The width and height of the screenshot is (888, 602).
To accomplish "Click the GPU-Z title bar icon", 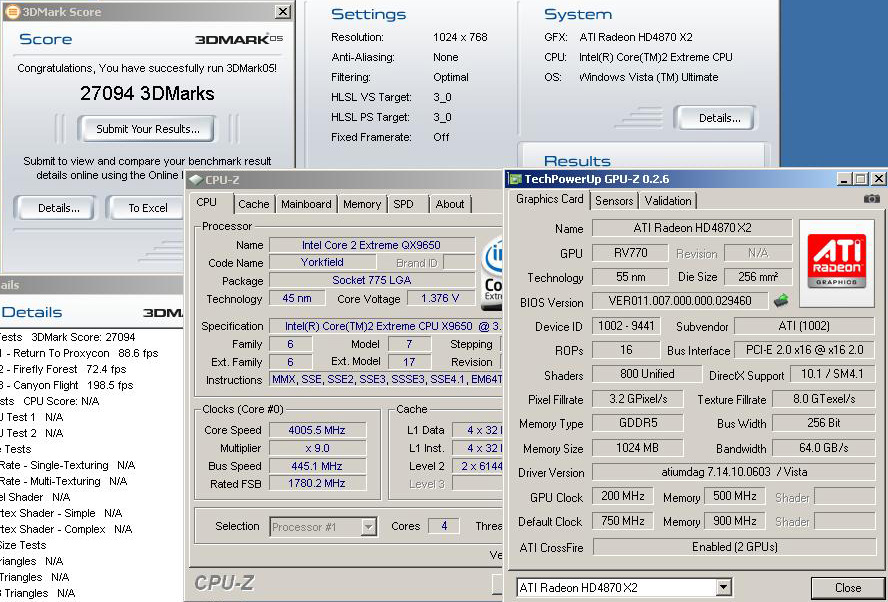I will tap(516, 179).
